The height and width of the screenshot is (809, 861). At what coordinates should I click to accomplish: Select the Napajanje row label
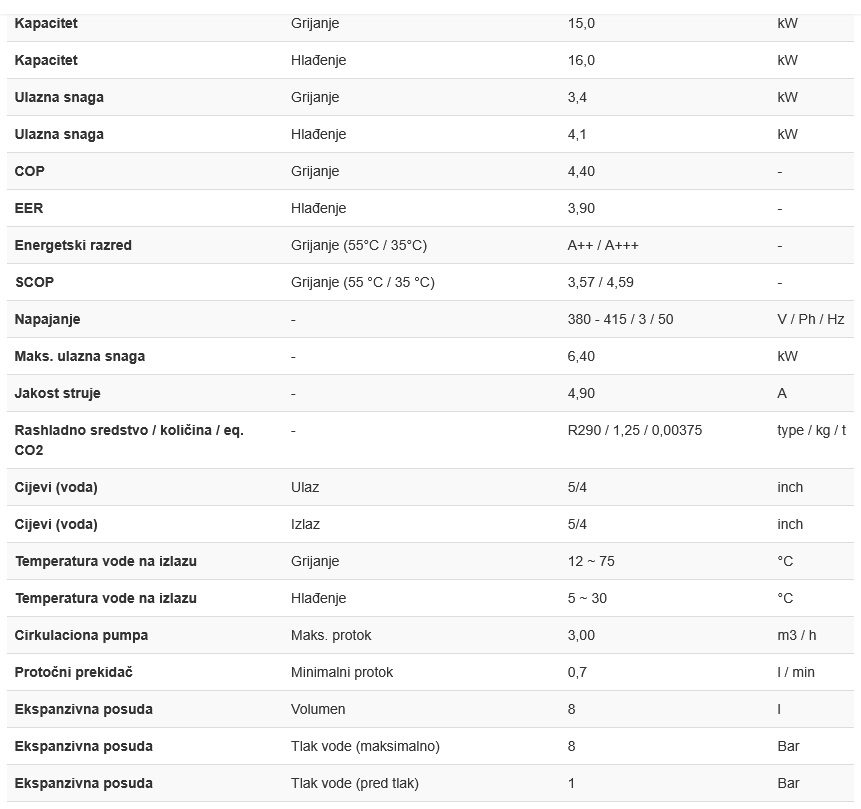point(47,319)
